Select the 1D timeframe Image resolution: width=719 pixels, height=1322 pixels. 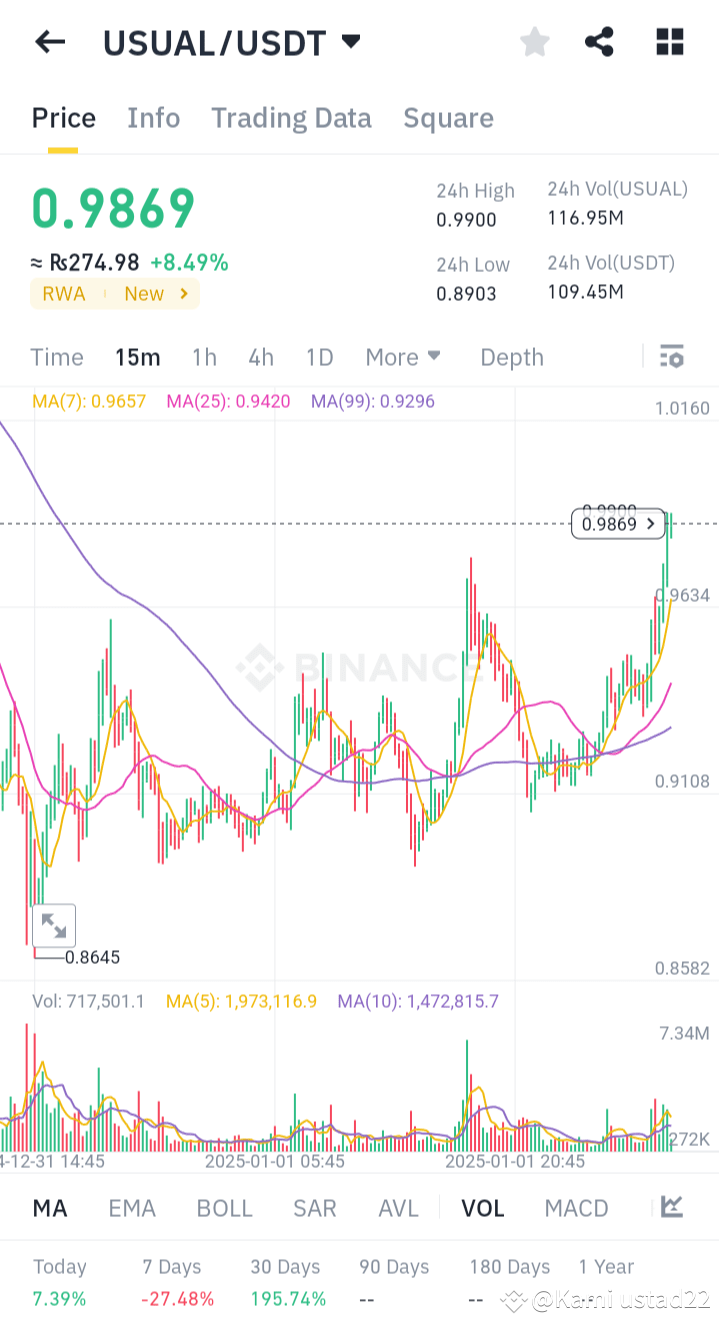point(318,356)
